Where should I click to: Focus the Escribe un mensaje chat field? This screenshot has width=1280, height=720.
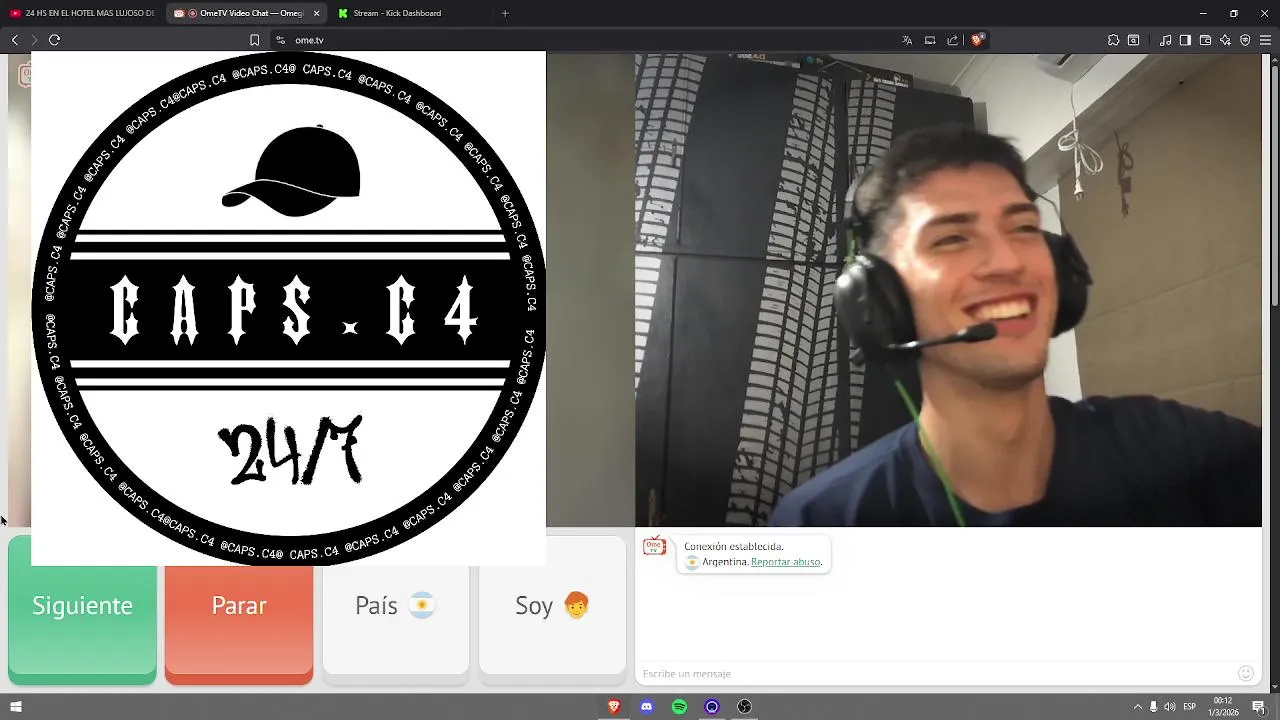coord(935,673)
